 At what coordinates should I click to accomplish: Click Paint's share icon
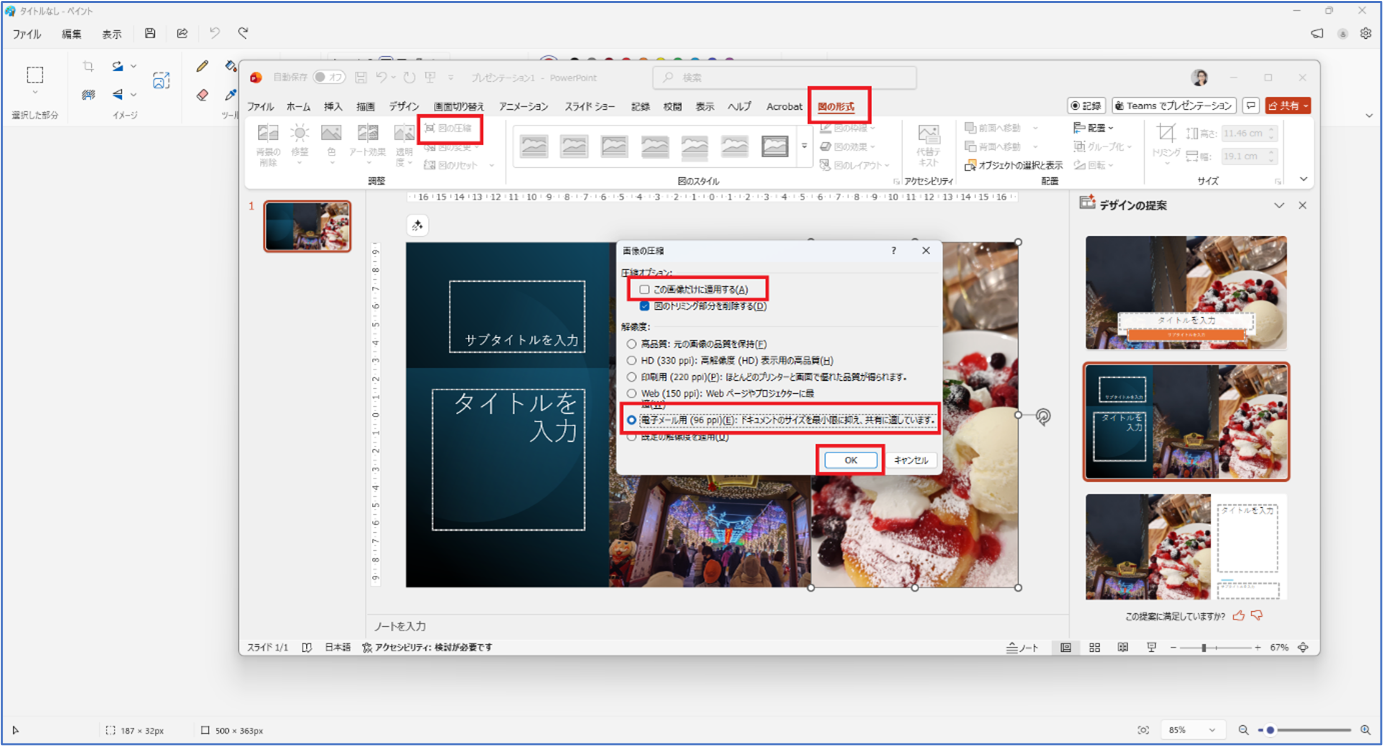pyautogui.click(x=182, y=34)
